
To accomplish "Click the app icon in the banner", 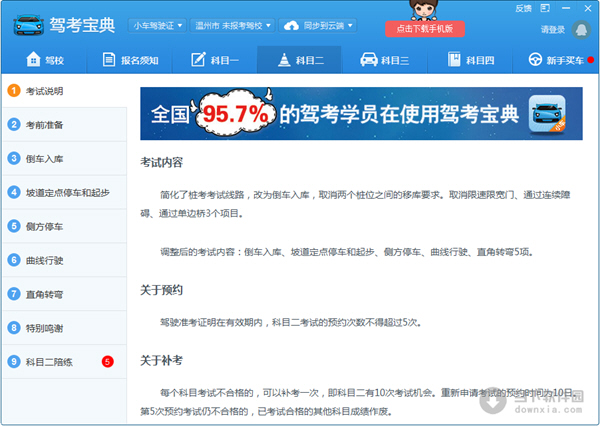I will tap(547, 114).
